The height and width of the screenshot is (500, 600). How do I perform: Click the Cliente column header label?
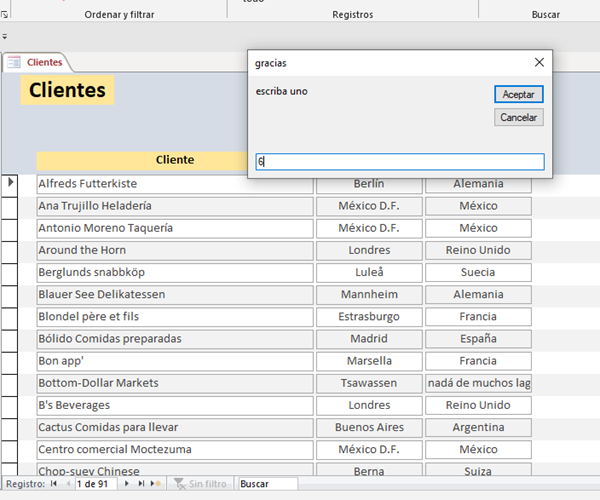click(175, 160)
